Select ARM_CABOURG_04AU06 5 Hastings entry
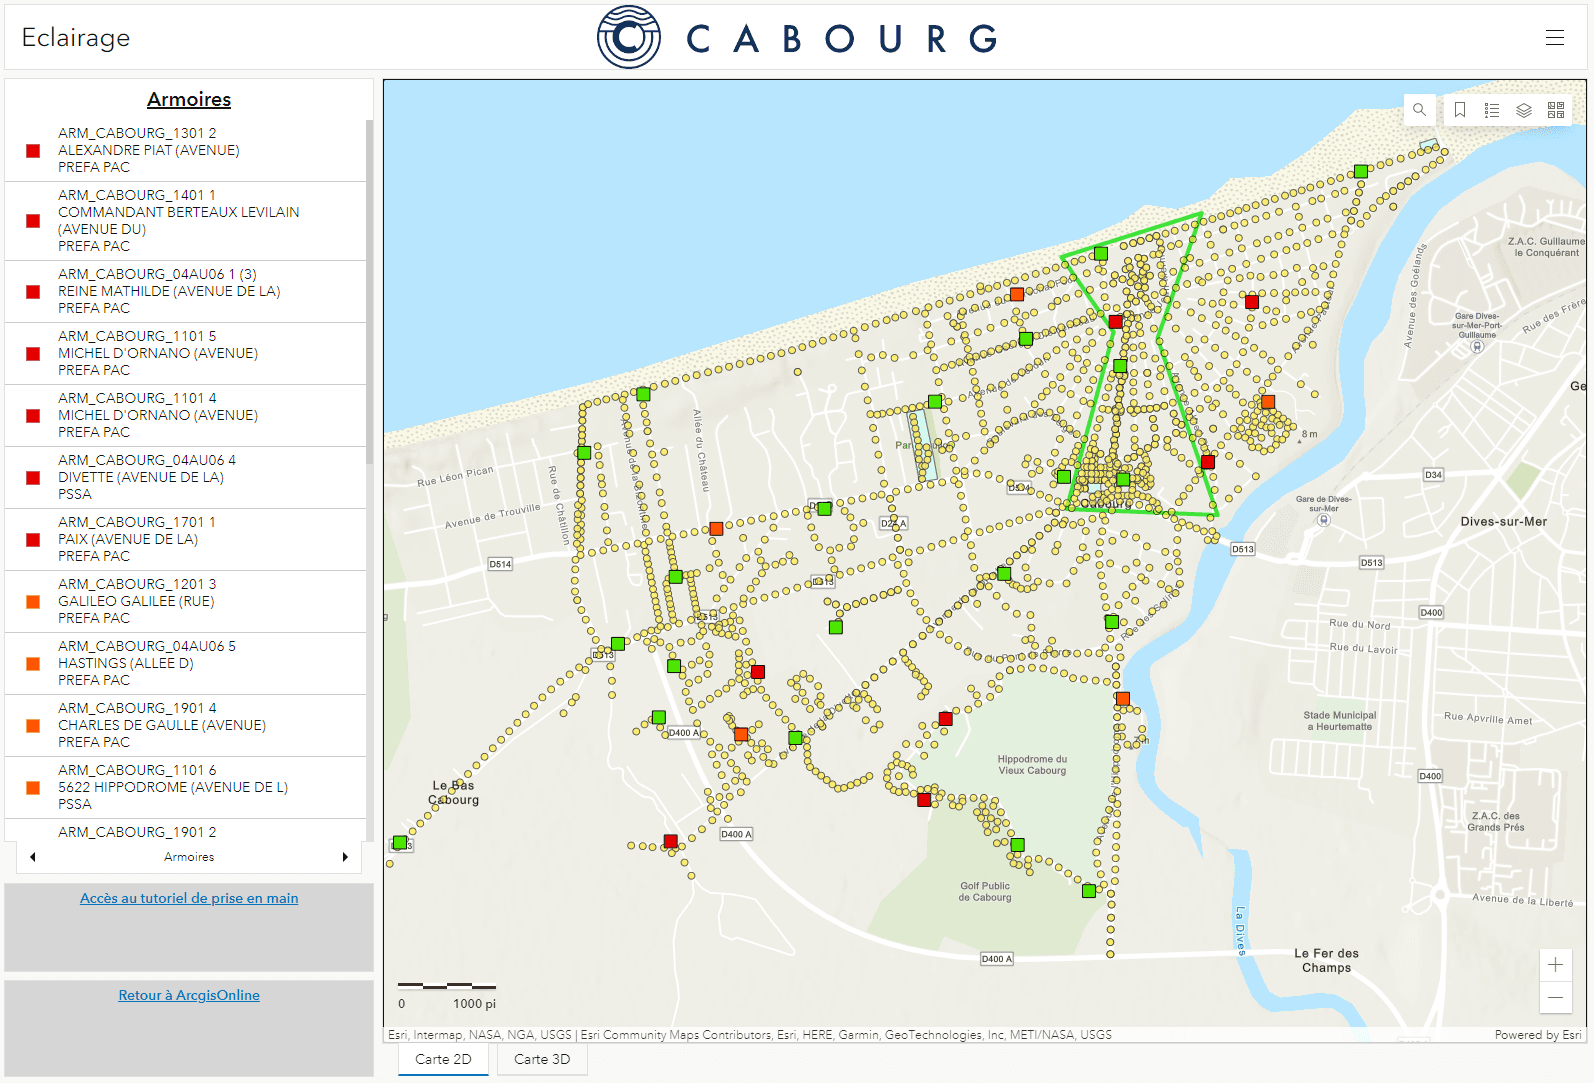This screenshot has width=1594, height=1083. click(x=186, y=664)
